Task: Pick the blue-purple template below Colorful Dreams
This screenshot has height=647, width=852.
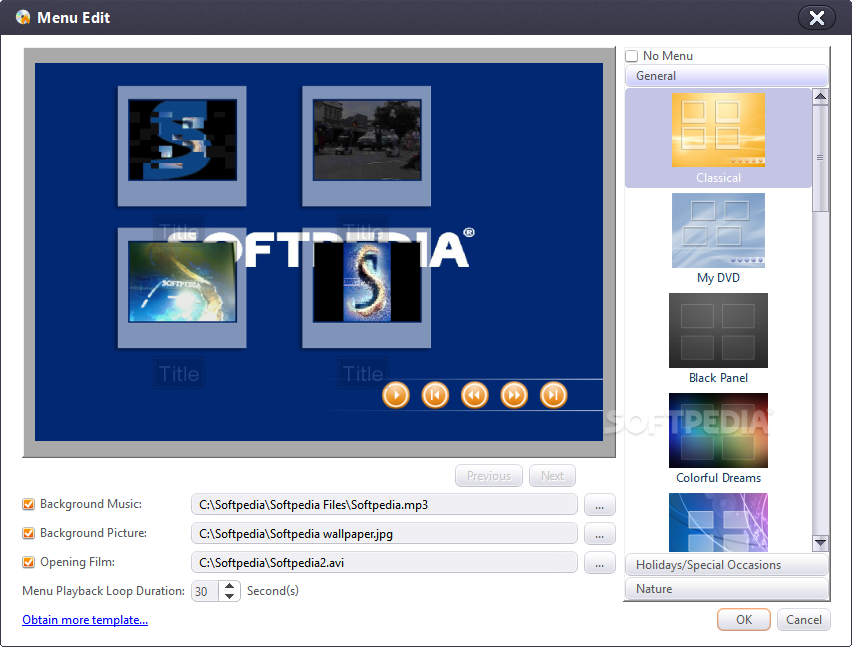Action: (x=718, y=522)
